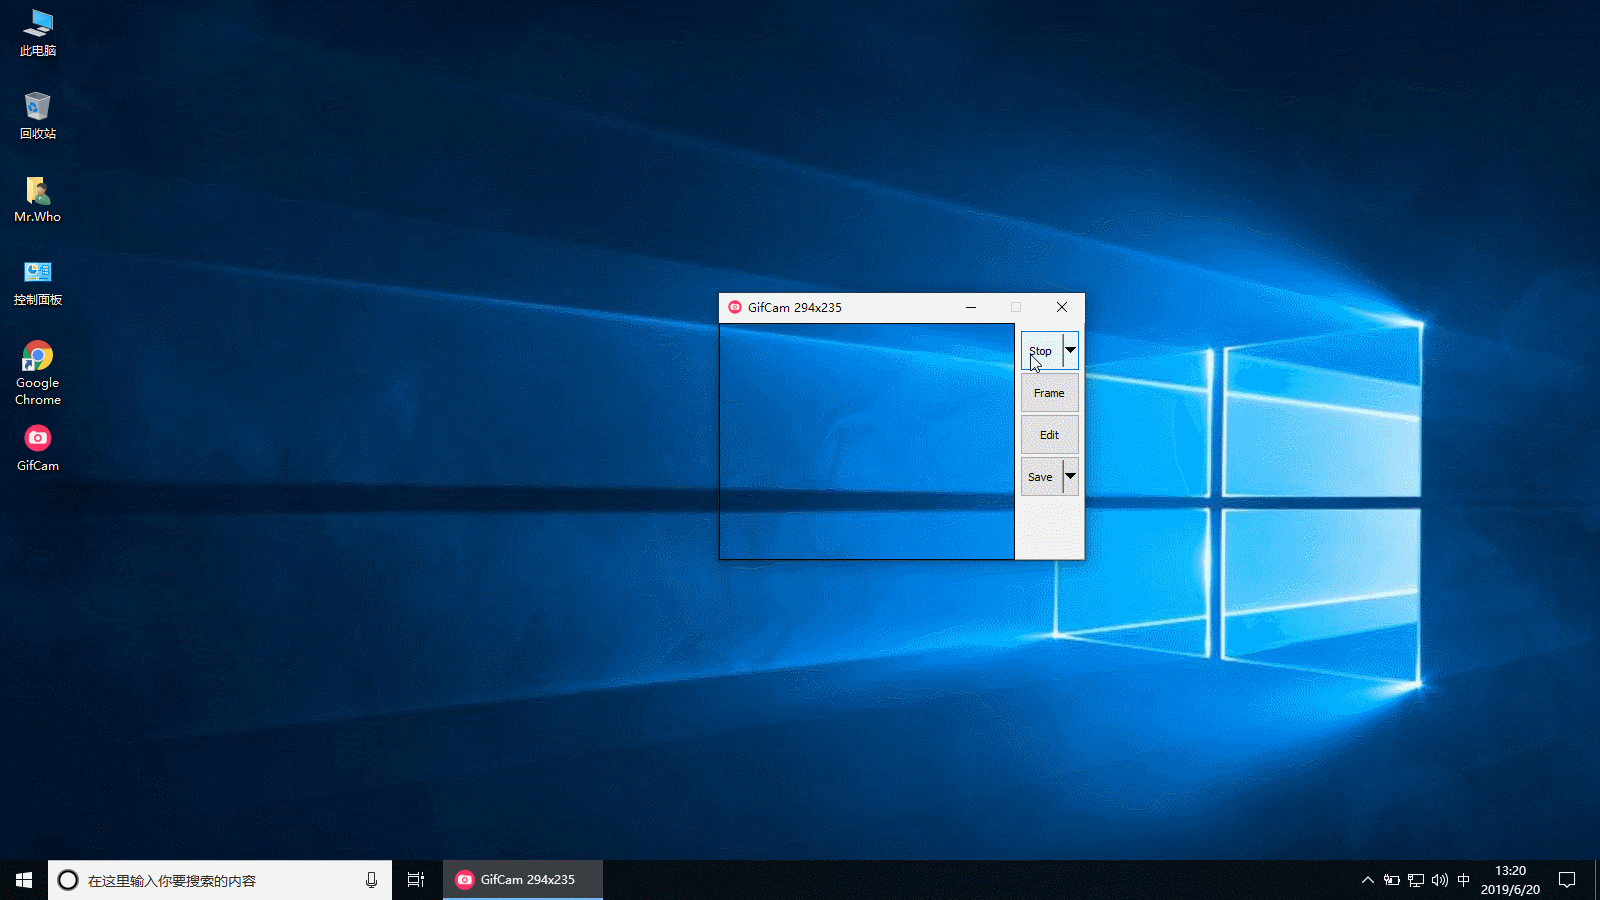Screen dimensions: 1600x900
Task: Focus the taskbar search input field
Action: [220, 880]
